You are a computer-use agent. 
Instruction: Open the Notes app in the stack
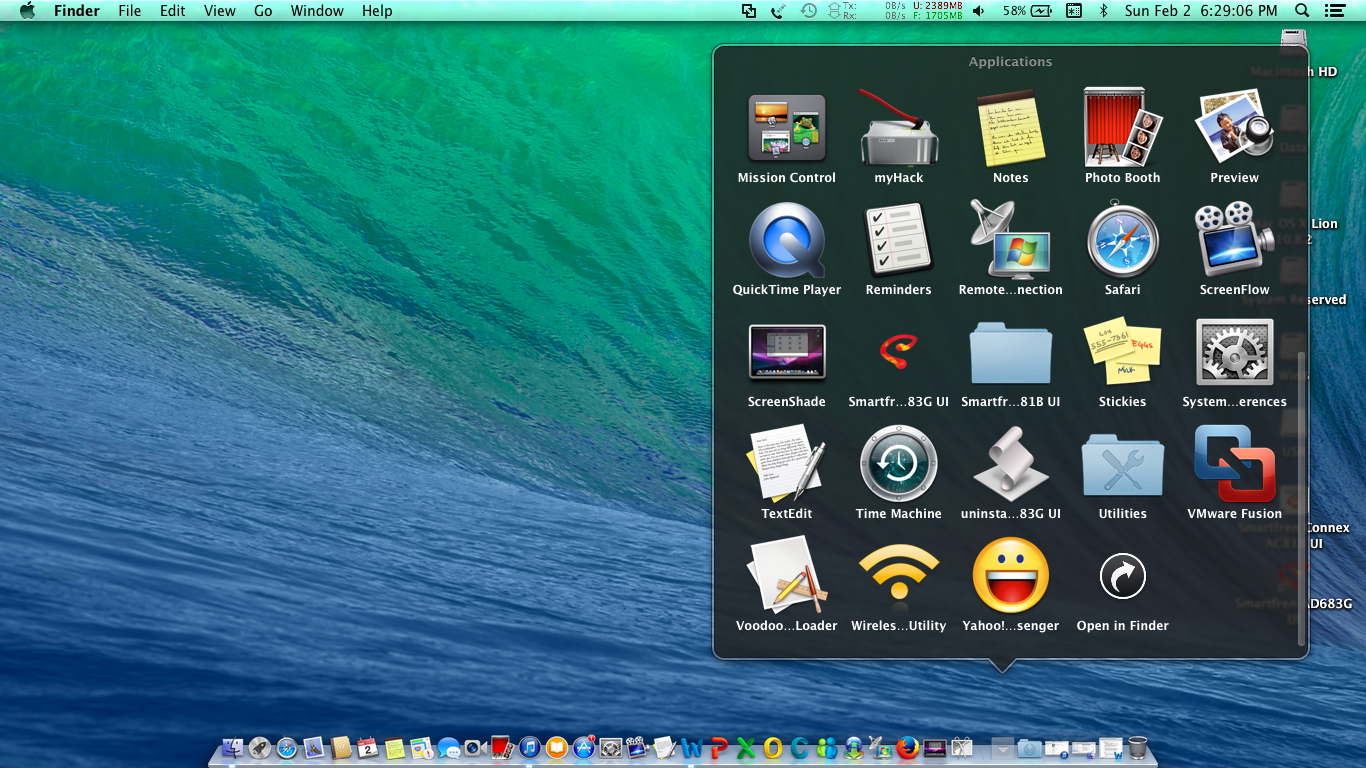1011,128
